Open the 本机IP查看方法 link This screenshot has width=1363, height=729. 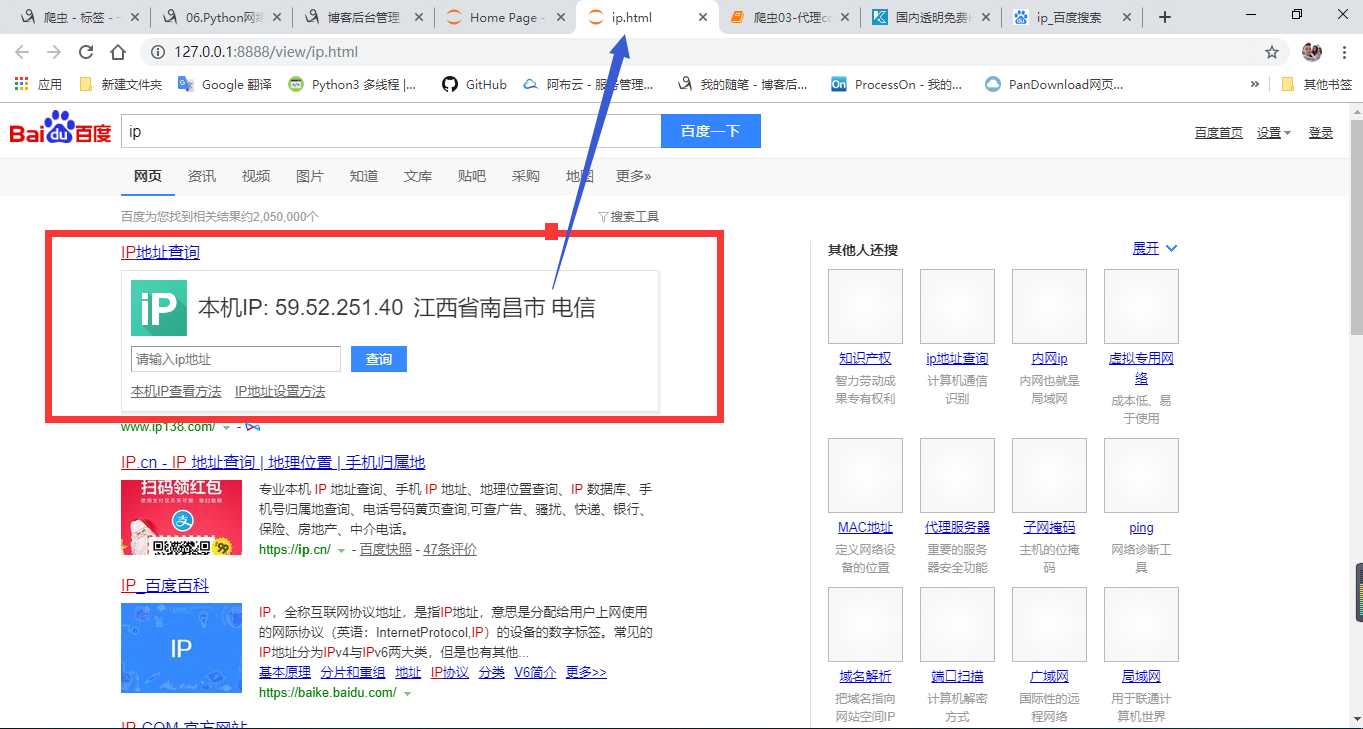pos(176,391)
